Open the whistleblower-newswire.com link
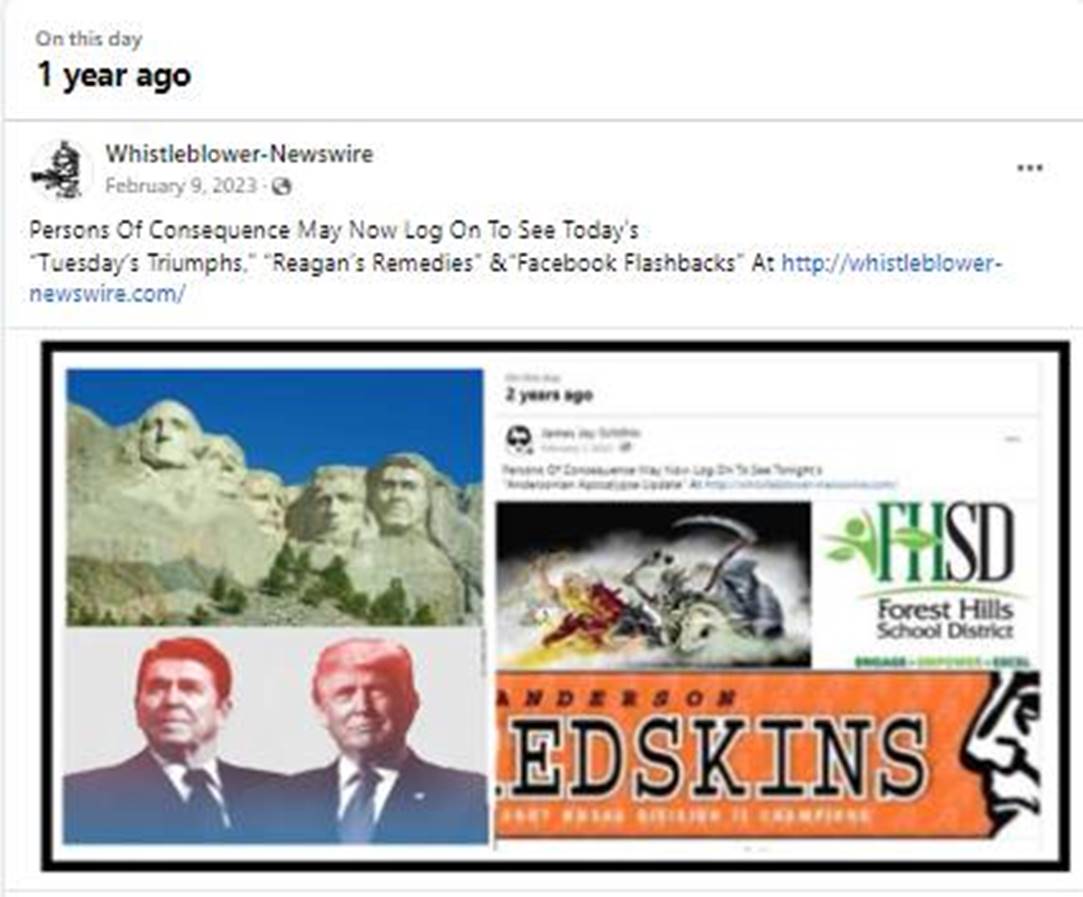Image resolution: width=1083 pixels, height=897 pixels. coord(515,278)
